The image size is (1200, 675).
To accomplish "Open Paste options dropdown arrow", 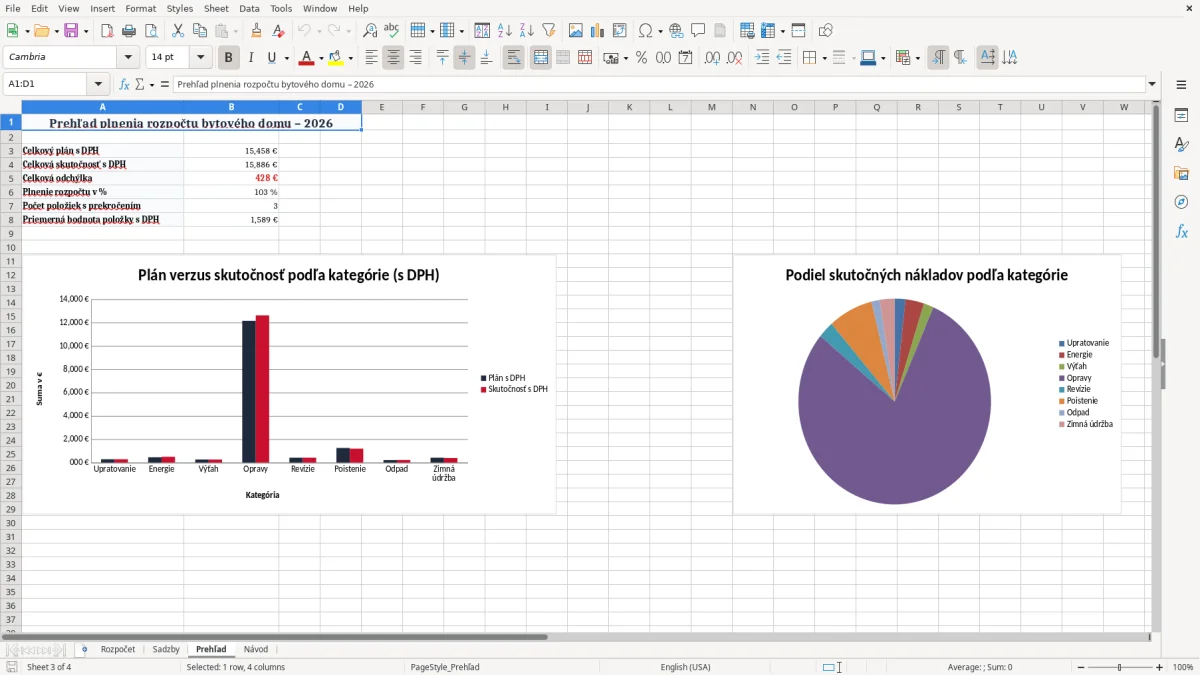I will pyautogui.click(x=234, y=31).
